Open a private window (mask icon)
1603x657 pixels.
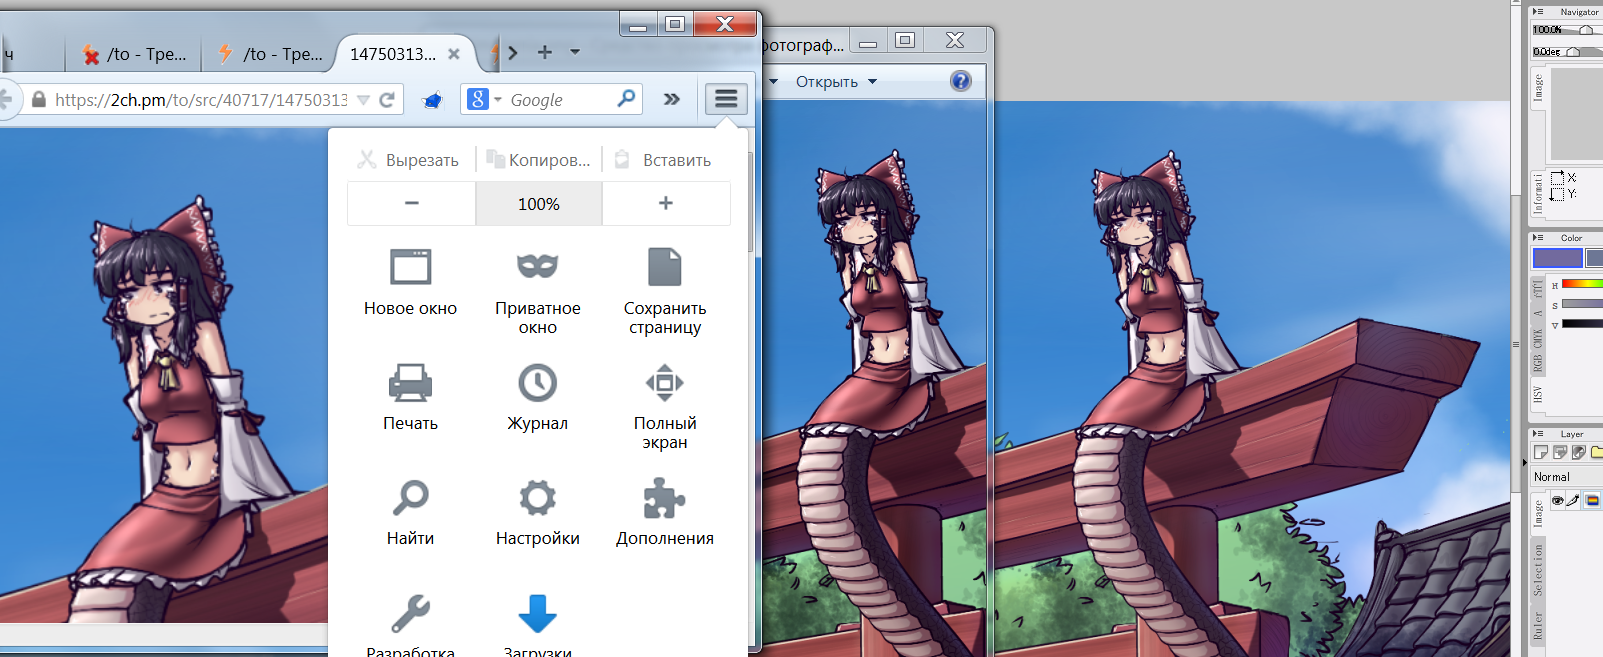click(x=537, y=267)
